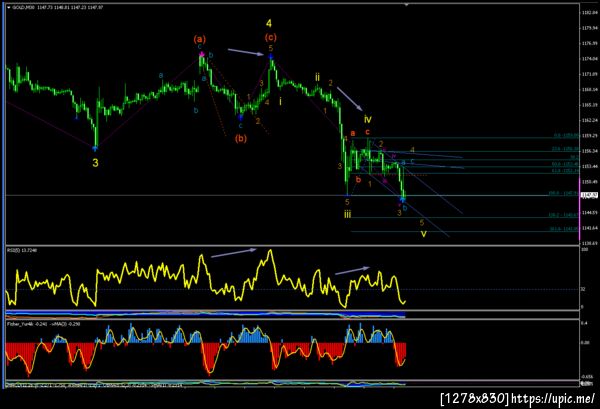Click the 1159.29 price scale value

(x=590, y=135)
